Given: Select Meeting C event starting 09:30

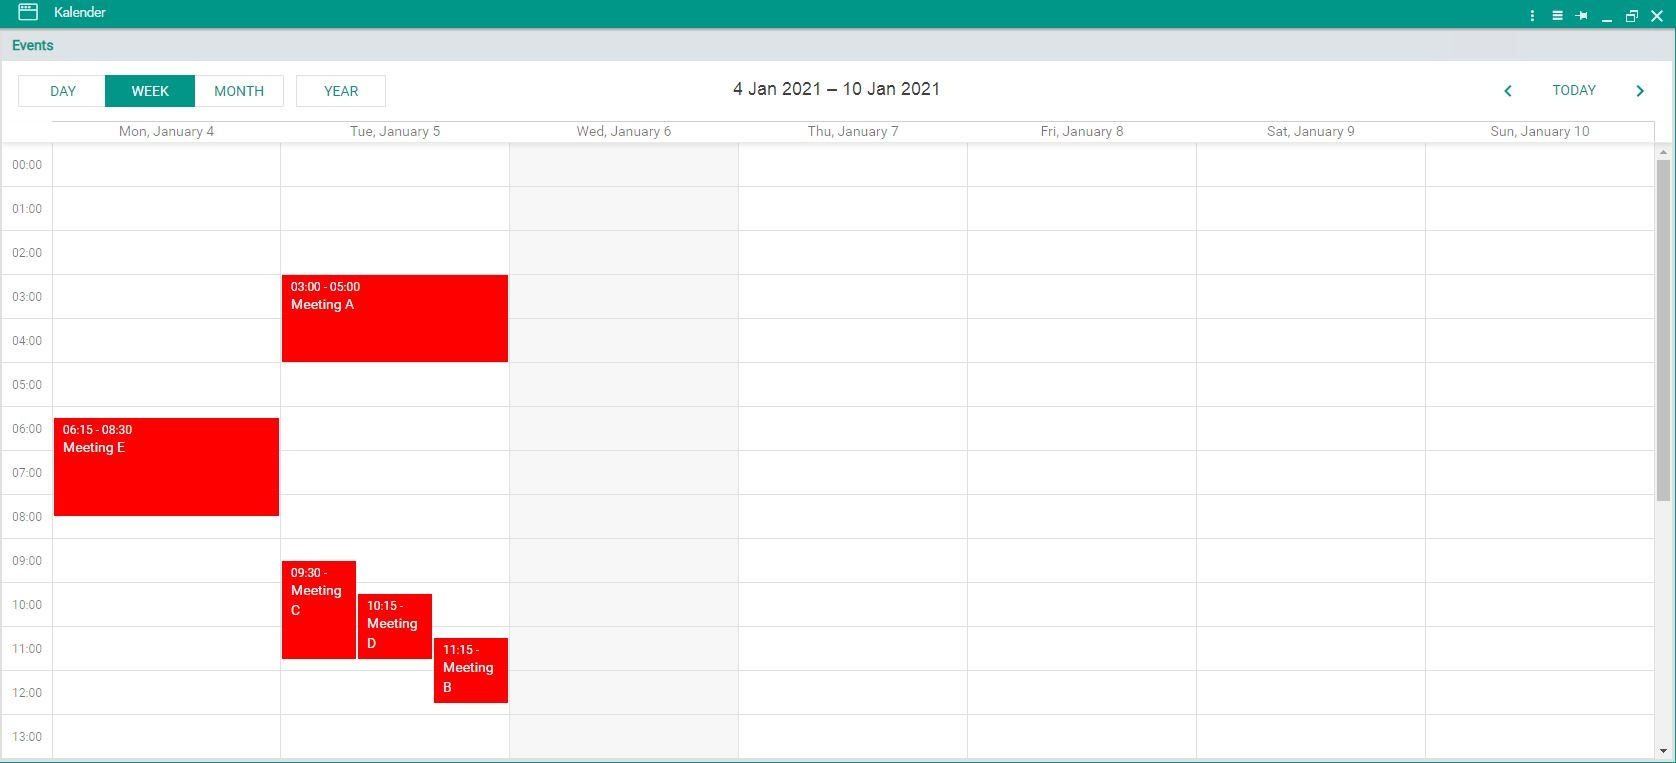Looking at the screenshot, I should click(319, 610).
